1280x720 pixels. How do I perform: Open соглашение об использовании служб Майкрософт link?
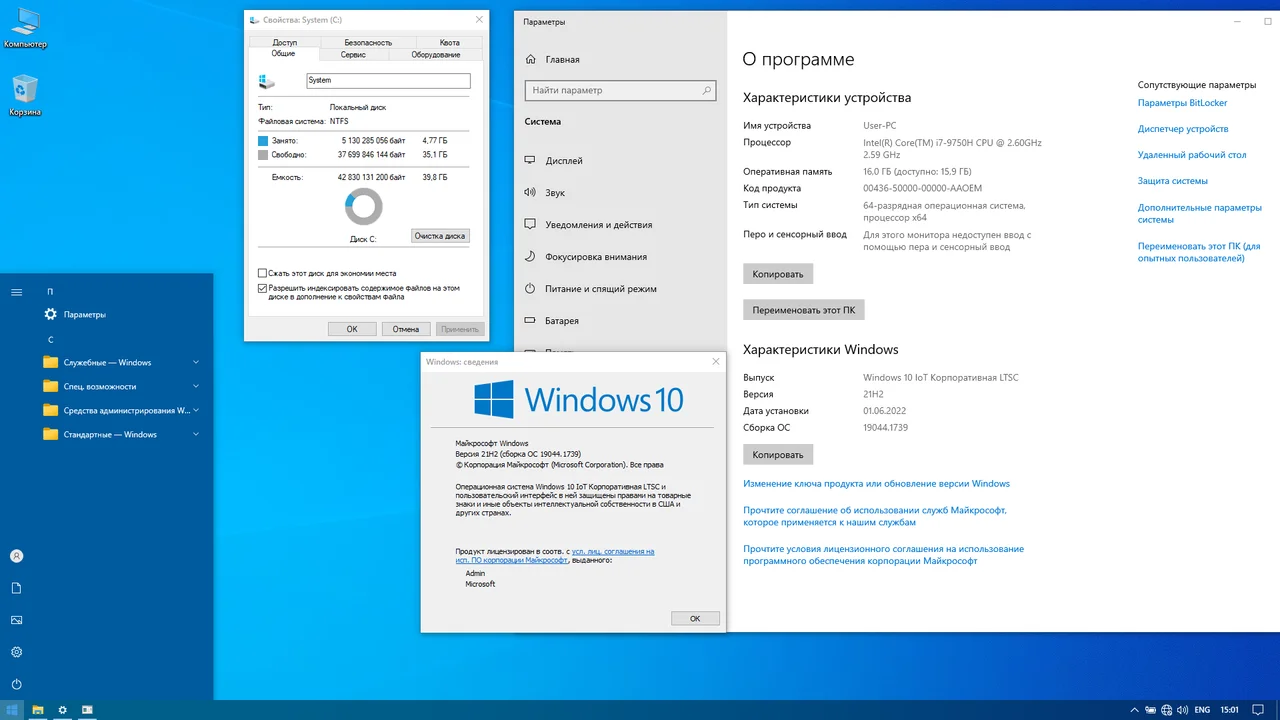(875, 516)
